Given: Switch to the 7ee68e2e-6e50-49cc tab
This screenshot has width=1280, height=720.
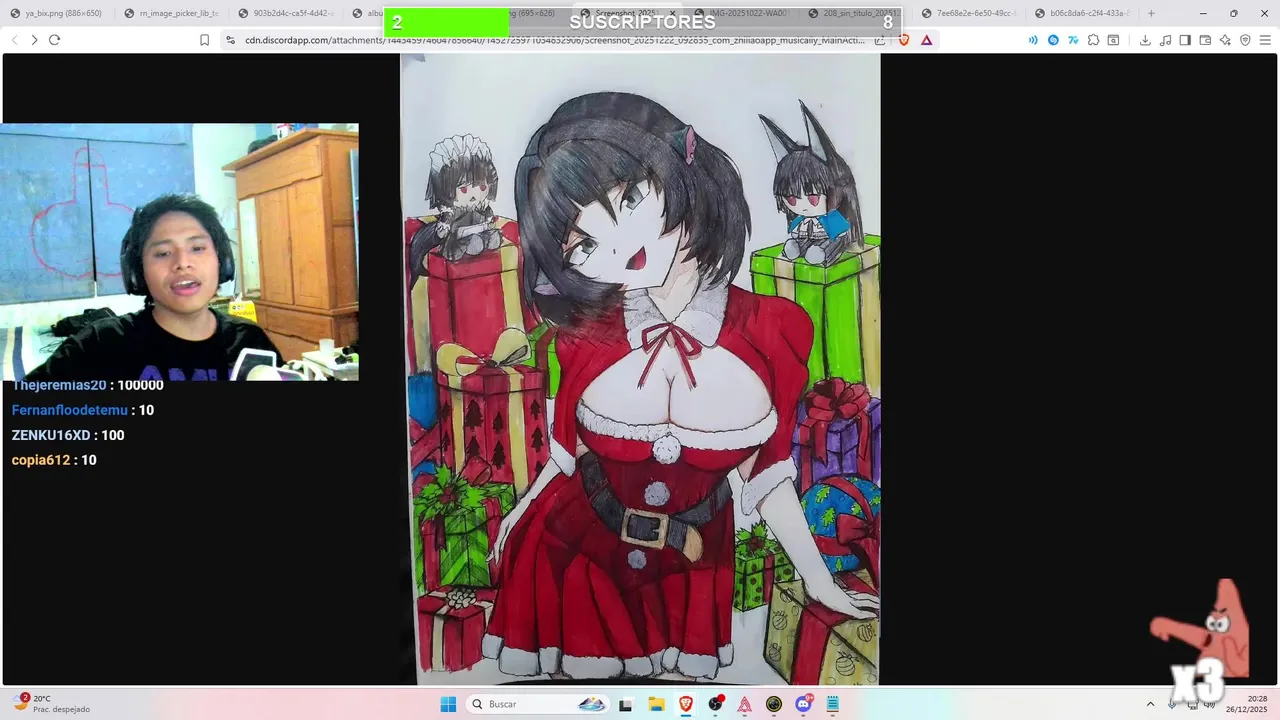Looking at the screenshot, I should point(970,13).
